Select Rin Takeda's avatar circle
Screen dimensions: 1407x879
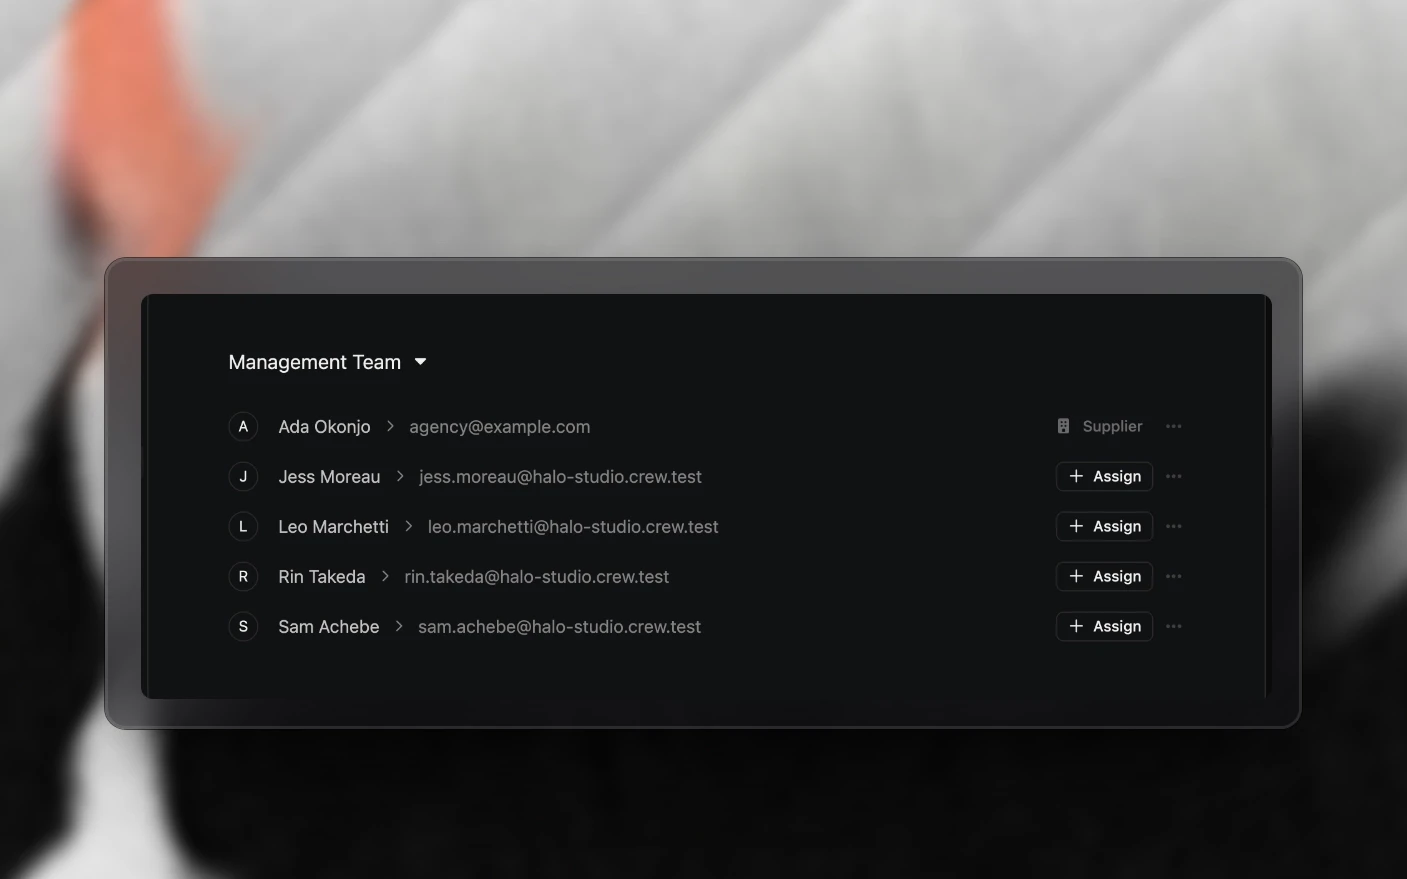[243, 577]
